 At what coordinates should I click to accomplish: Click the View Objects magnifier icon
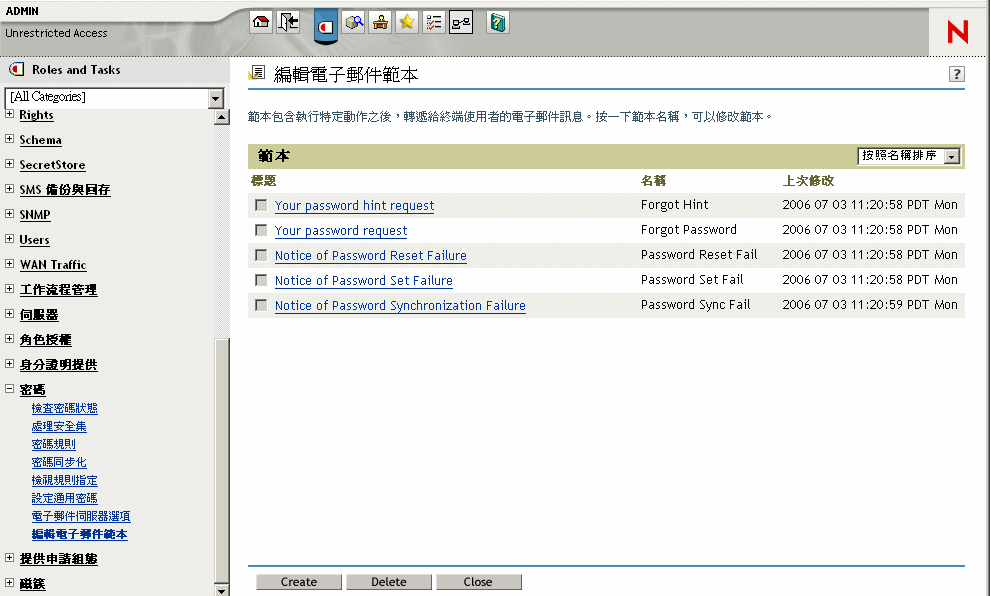[354, 21]
